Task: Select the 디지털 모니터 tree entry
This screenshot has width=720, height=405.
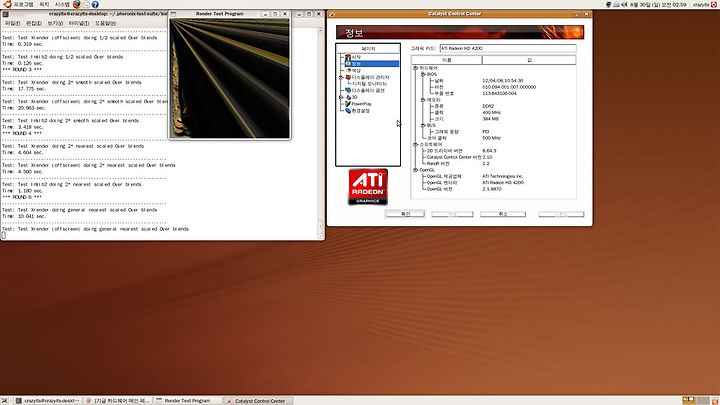Action: click(x=369, y=84)
